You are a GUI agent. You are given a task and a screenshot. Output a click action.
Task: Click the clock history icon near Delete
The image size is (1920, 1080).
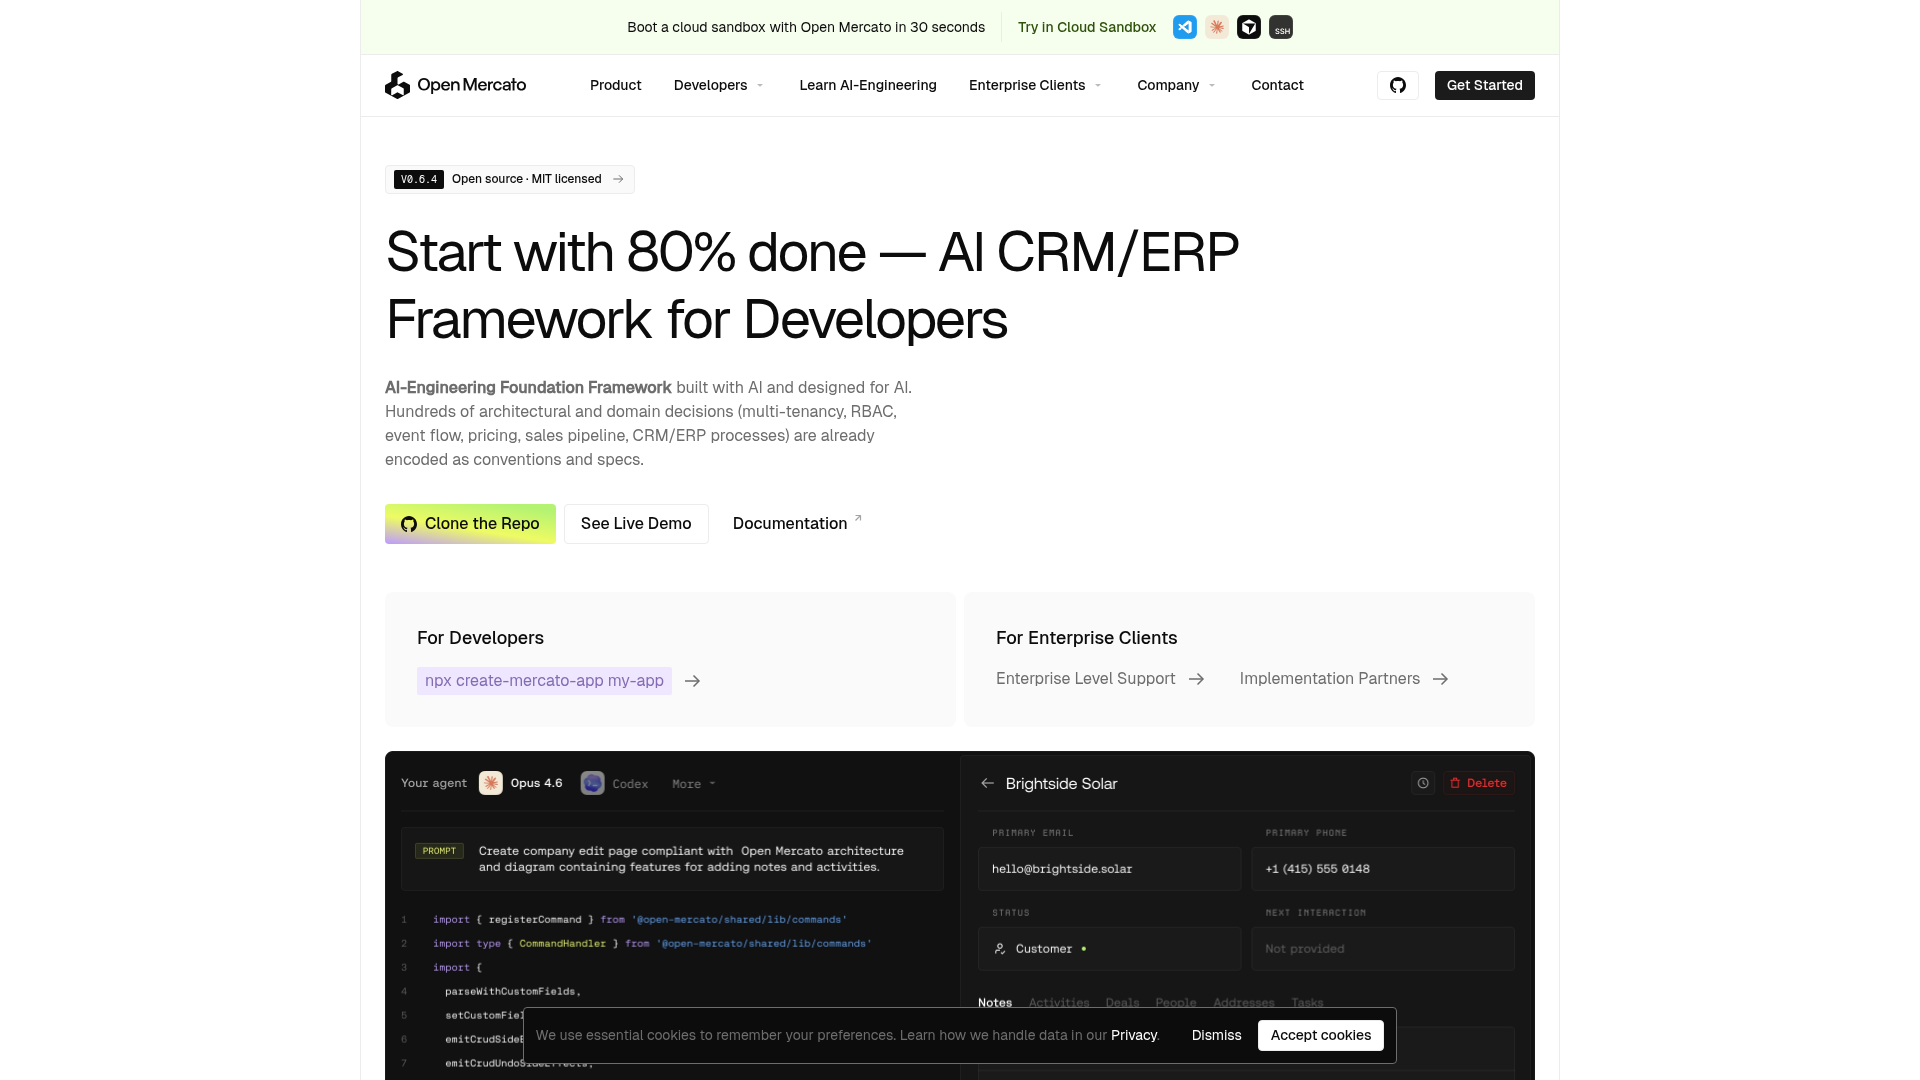coord(1423,783)
